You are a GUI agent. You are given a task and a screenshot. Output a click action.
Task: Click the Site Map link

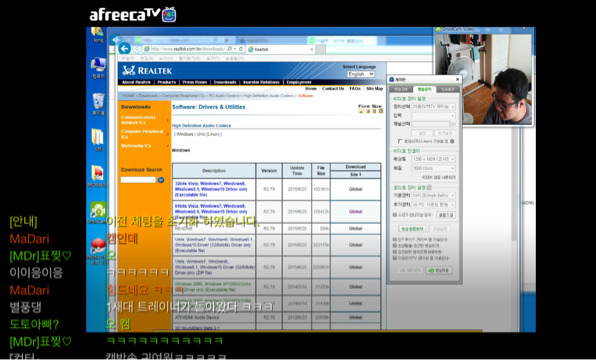374,89
